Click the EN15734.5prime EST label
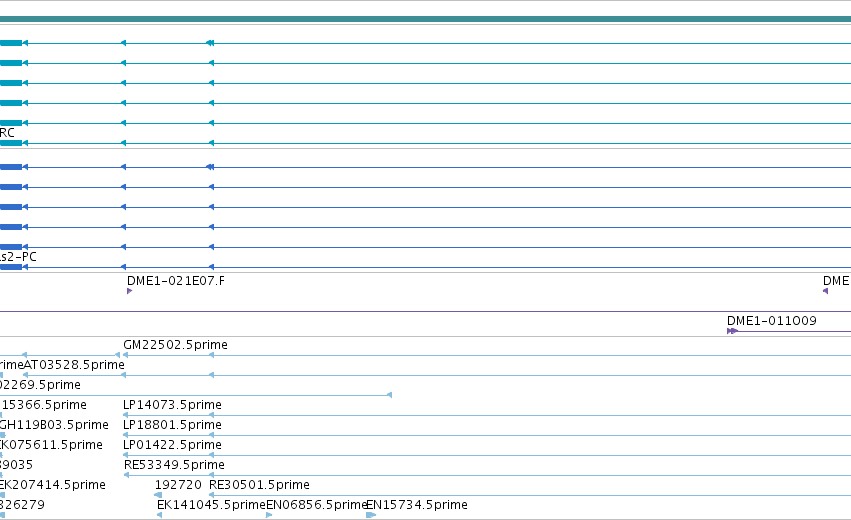Image resolution: width=851 pixels, height=520 pixels. [417, 505]
